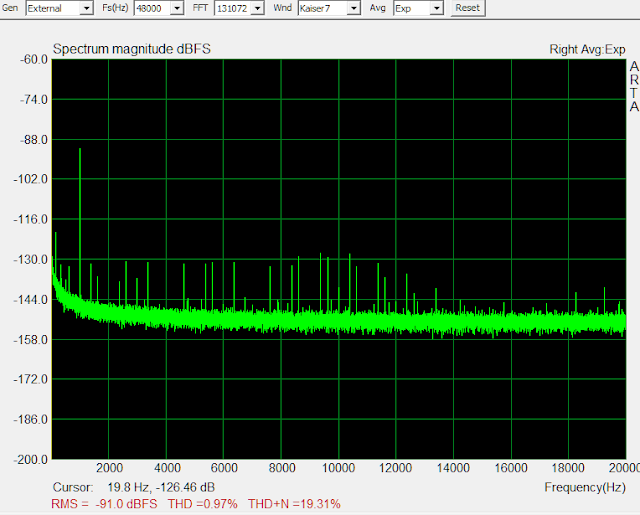
Task: Click the -88.0 y-axis label
Action: click(33, 140)
